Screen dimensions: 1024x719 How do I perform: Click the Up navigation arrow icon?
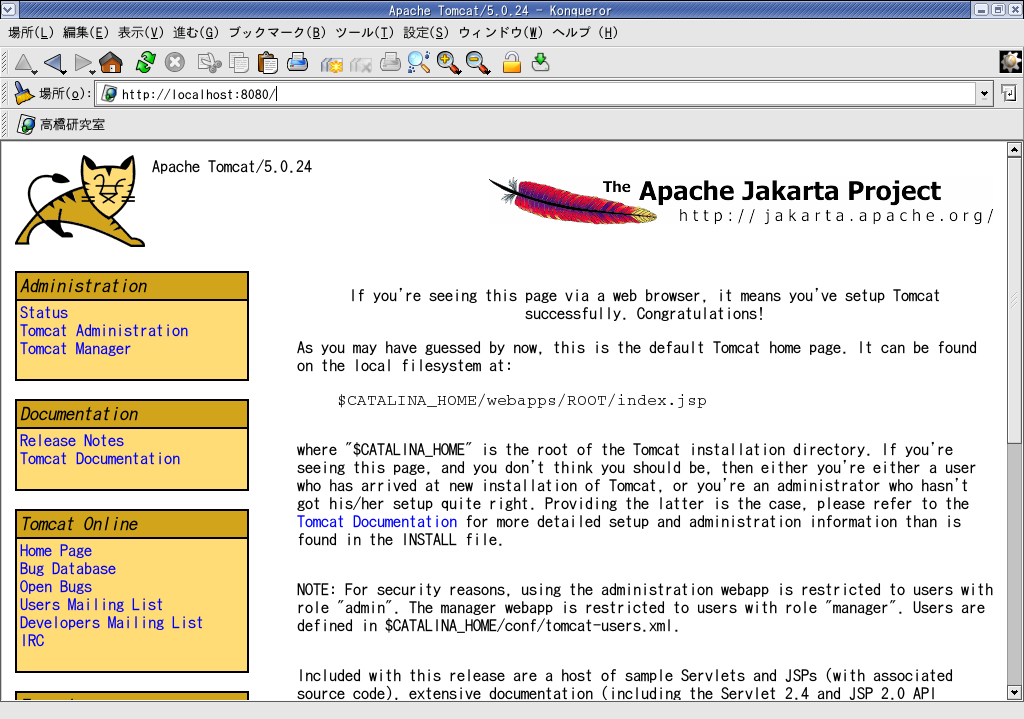click(24, 63)
